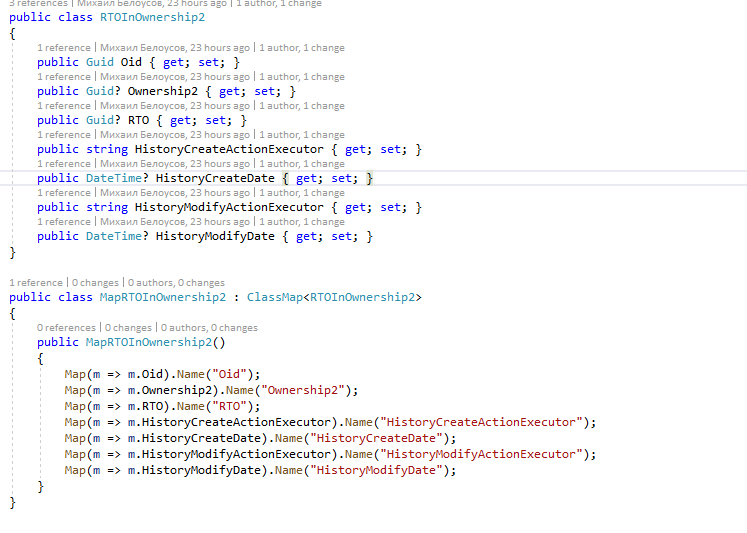Click MapRTOInOwnership2 name in class declaration
747x533 pixels.
[163, 298]
